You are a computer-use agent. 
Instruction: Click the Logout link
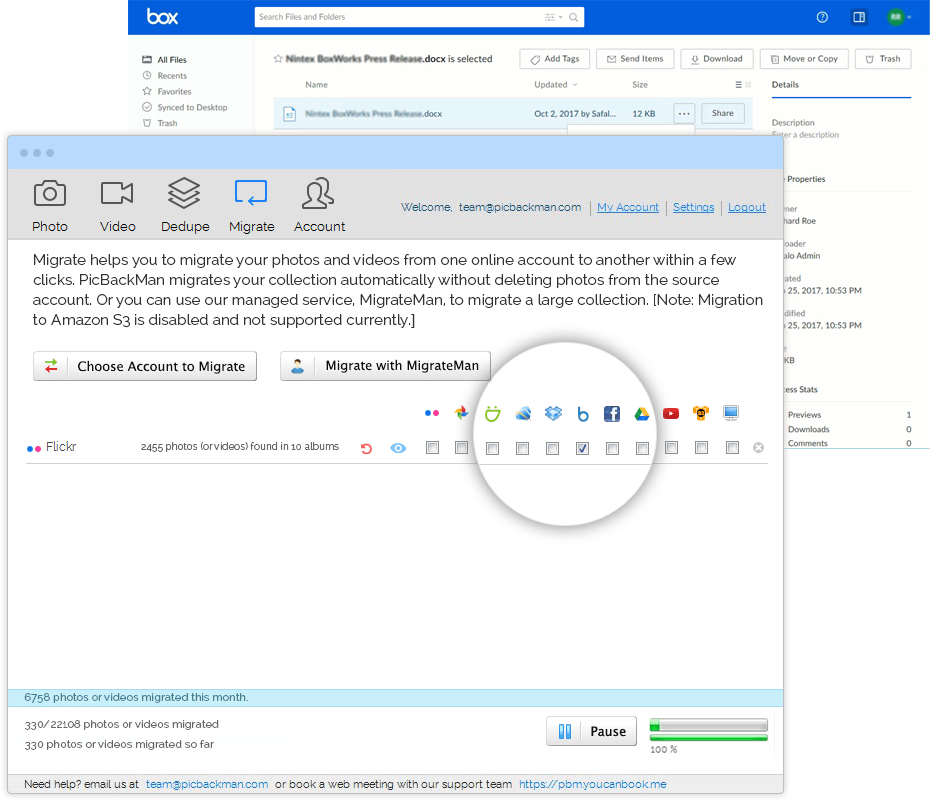(x=747, y=208)
